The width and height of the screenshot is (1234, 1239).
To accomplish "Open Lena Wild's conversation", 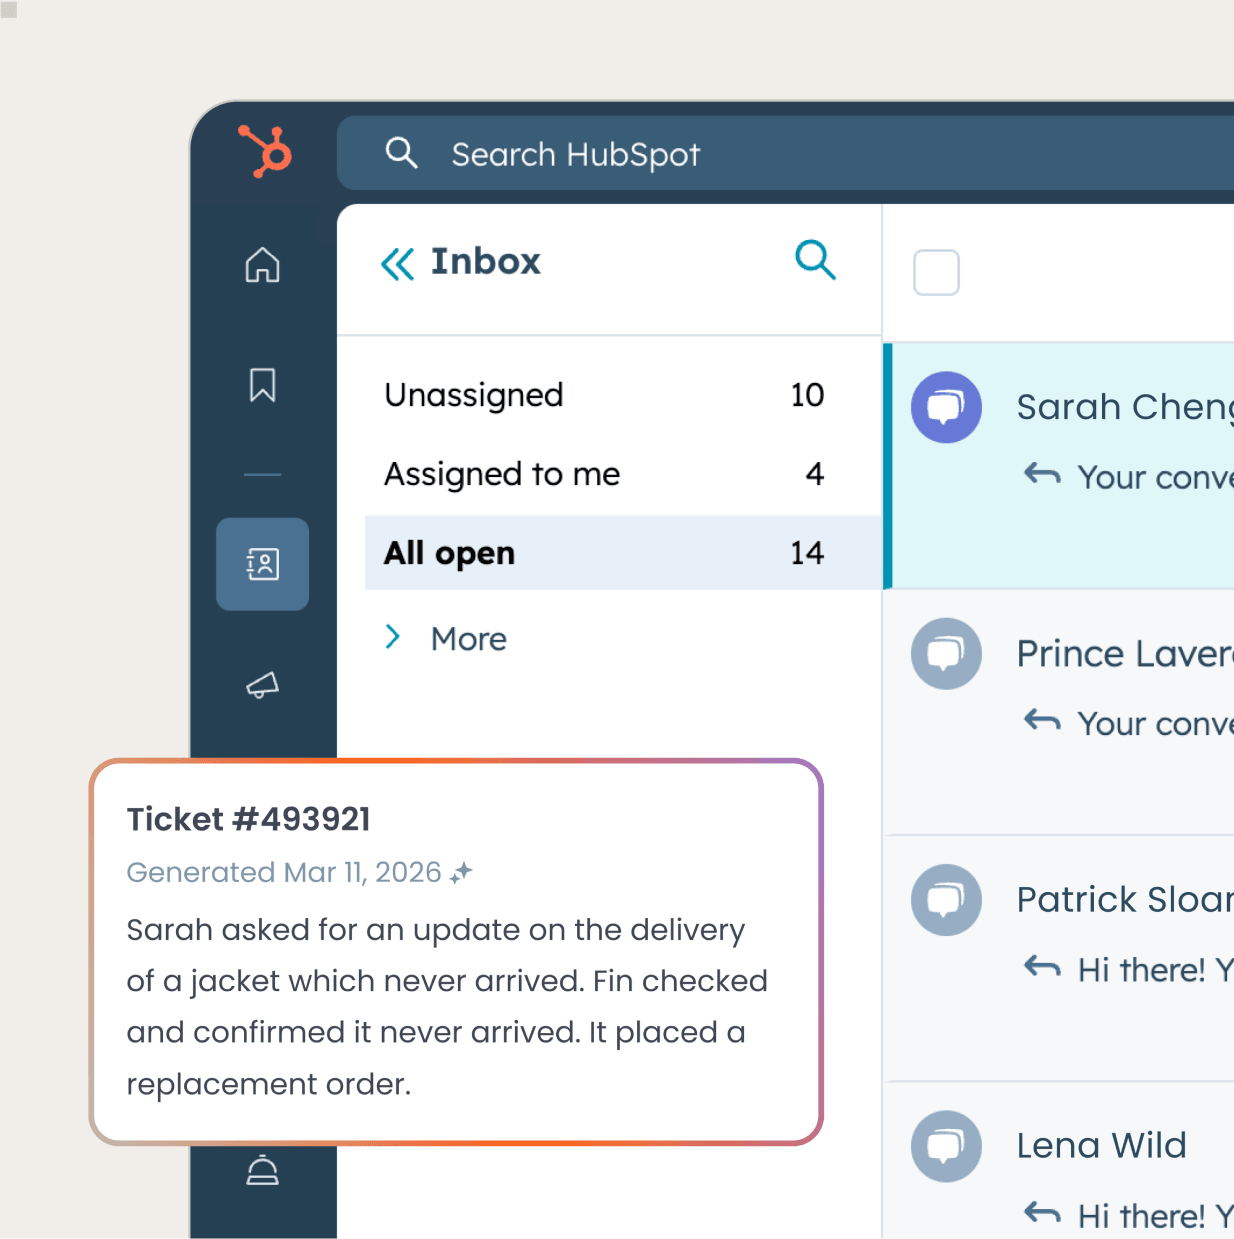I will 1059,1161.
